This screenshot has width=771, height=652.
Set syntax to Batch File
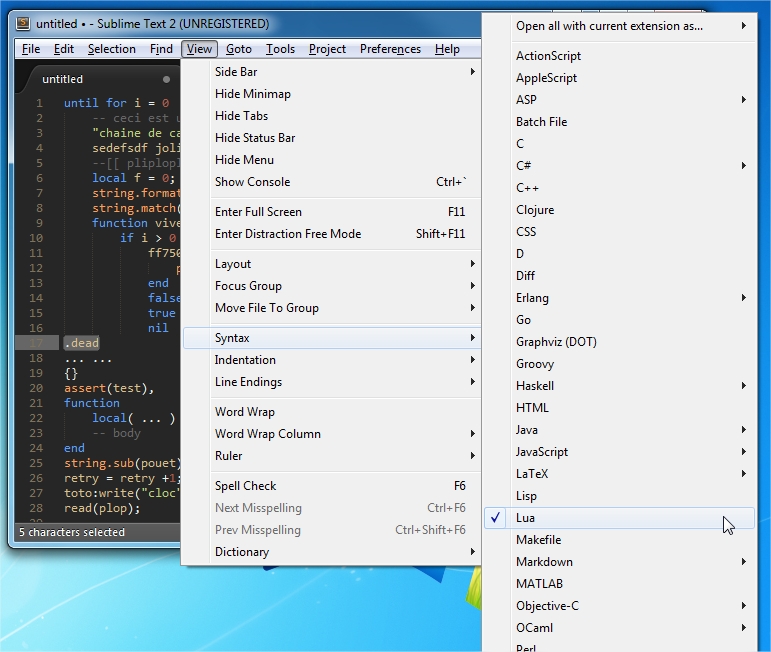pos(619,122)
